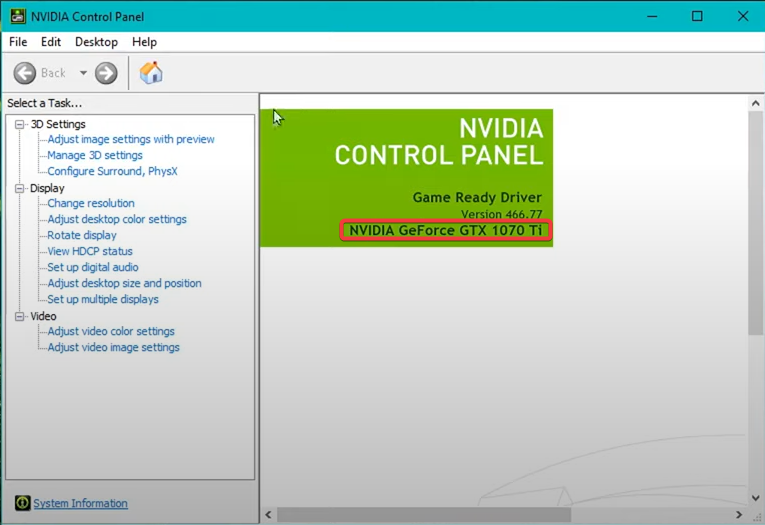The image size is (765, 525).
Task: Open the Edit menu
Action: (x=51, y=42)
